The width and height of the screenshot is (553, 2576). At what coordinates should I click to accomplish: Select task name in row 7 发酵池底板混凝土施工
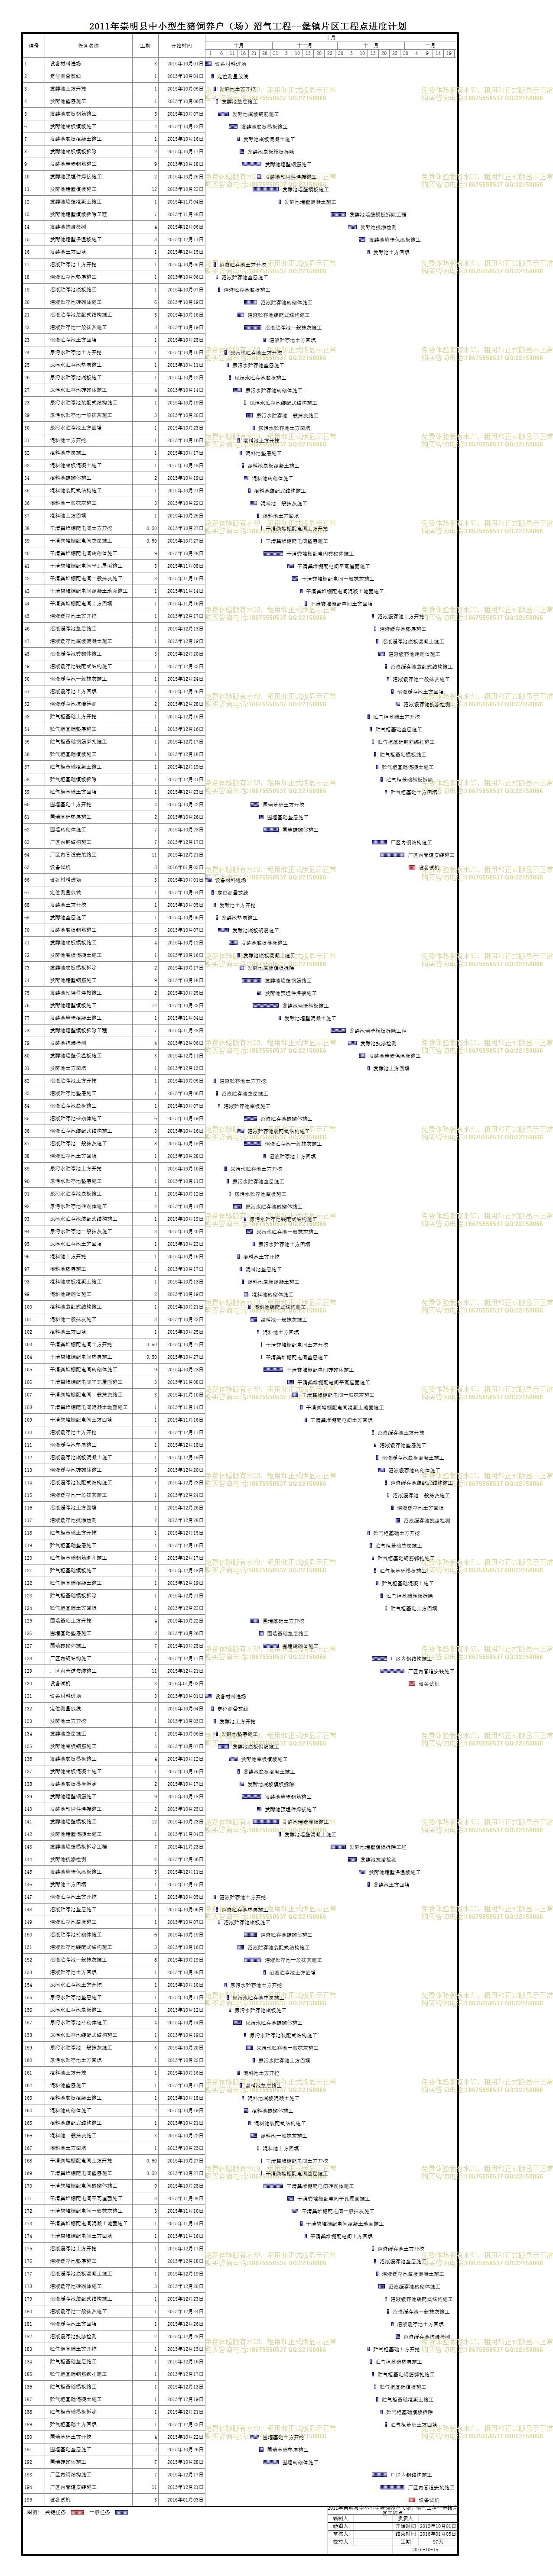[x=76, y=139]
